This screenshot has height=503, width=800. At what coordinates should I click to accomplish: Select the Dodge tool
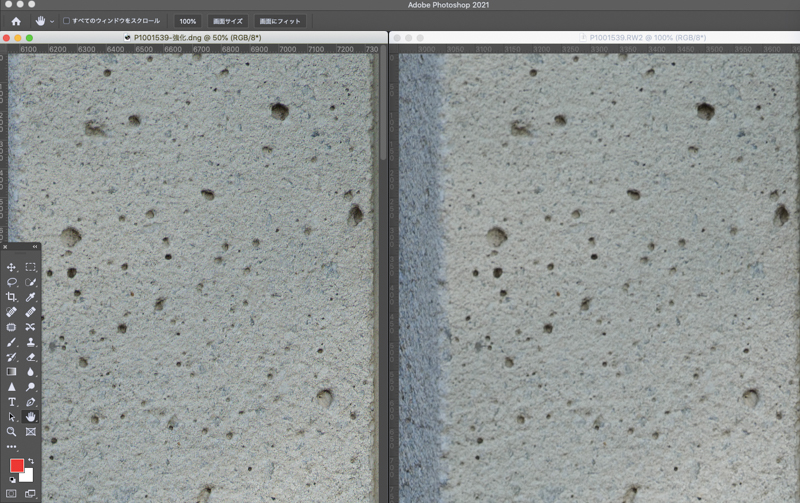click(x=31, y=387)
